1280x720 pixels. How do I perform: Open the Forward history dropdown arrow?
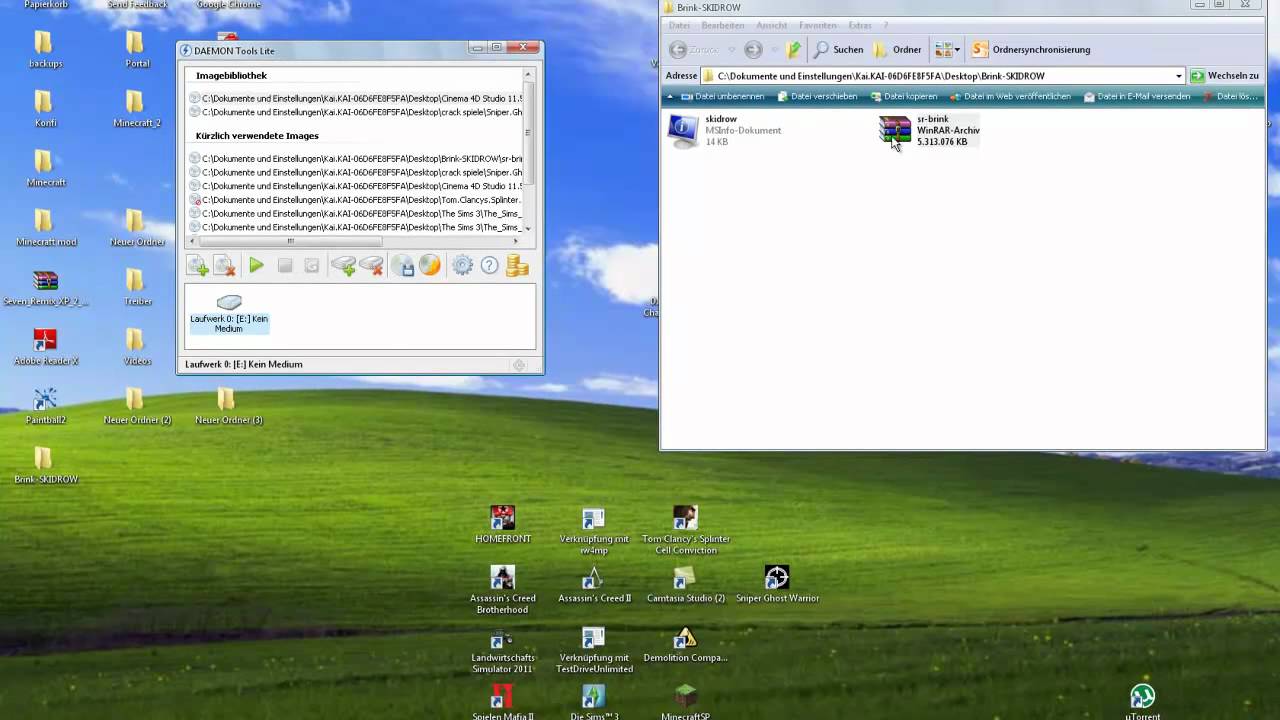click(x=773, y=49)
